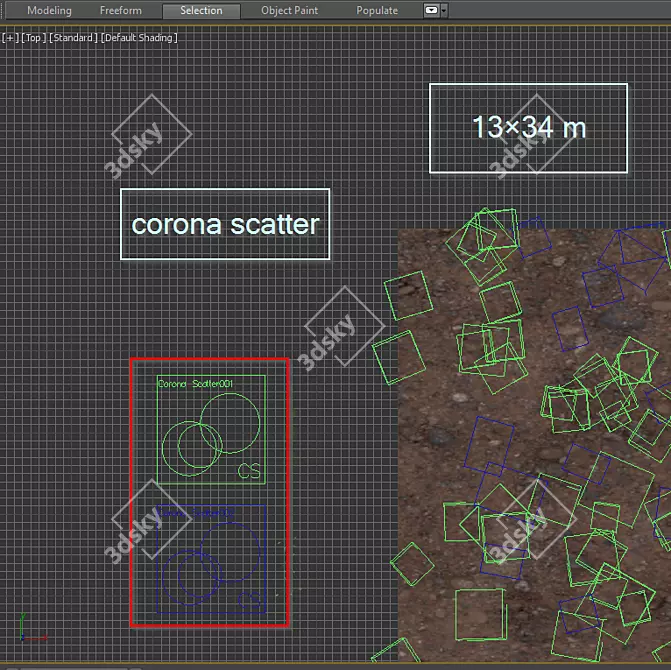Open the [Standard] viewport quality menu
The height and width of the screenshot is (670, 671).
pyautogui.click(x=73, y=38)
